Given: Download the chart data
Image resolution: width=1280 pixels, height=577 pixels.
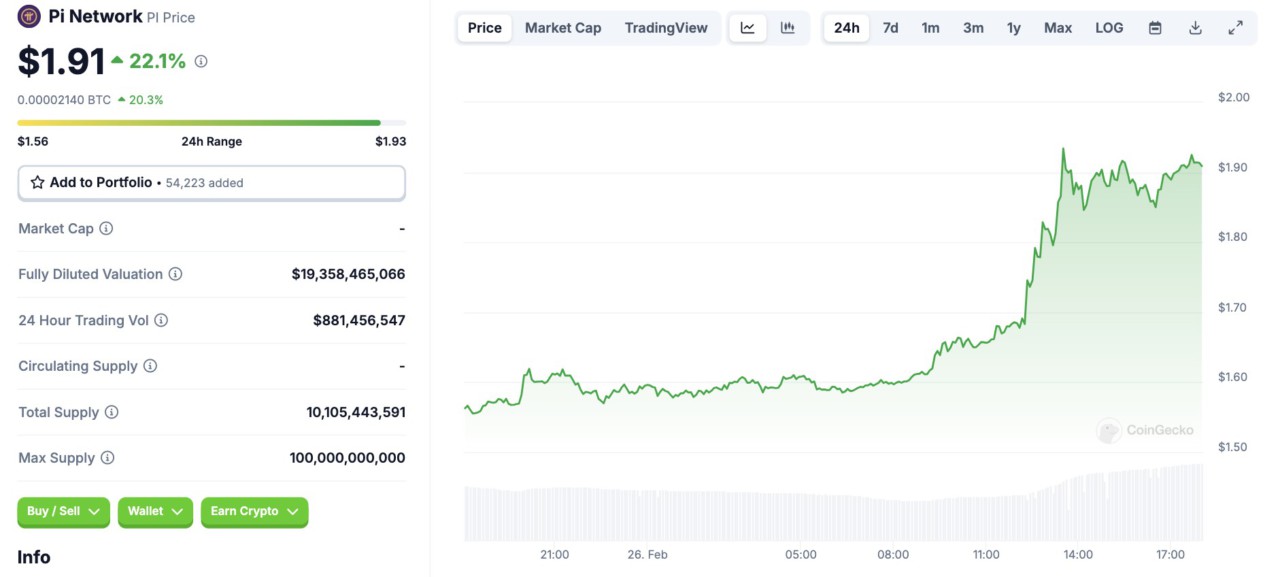Looking at the screenshot, I should (1195, 27).
